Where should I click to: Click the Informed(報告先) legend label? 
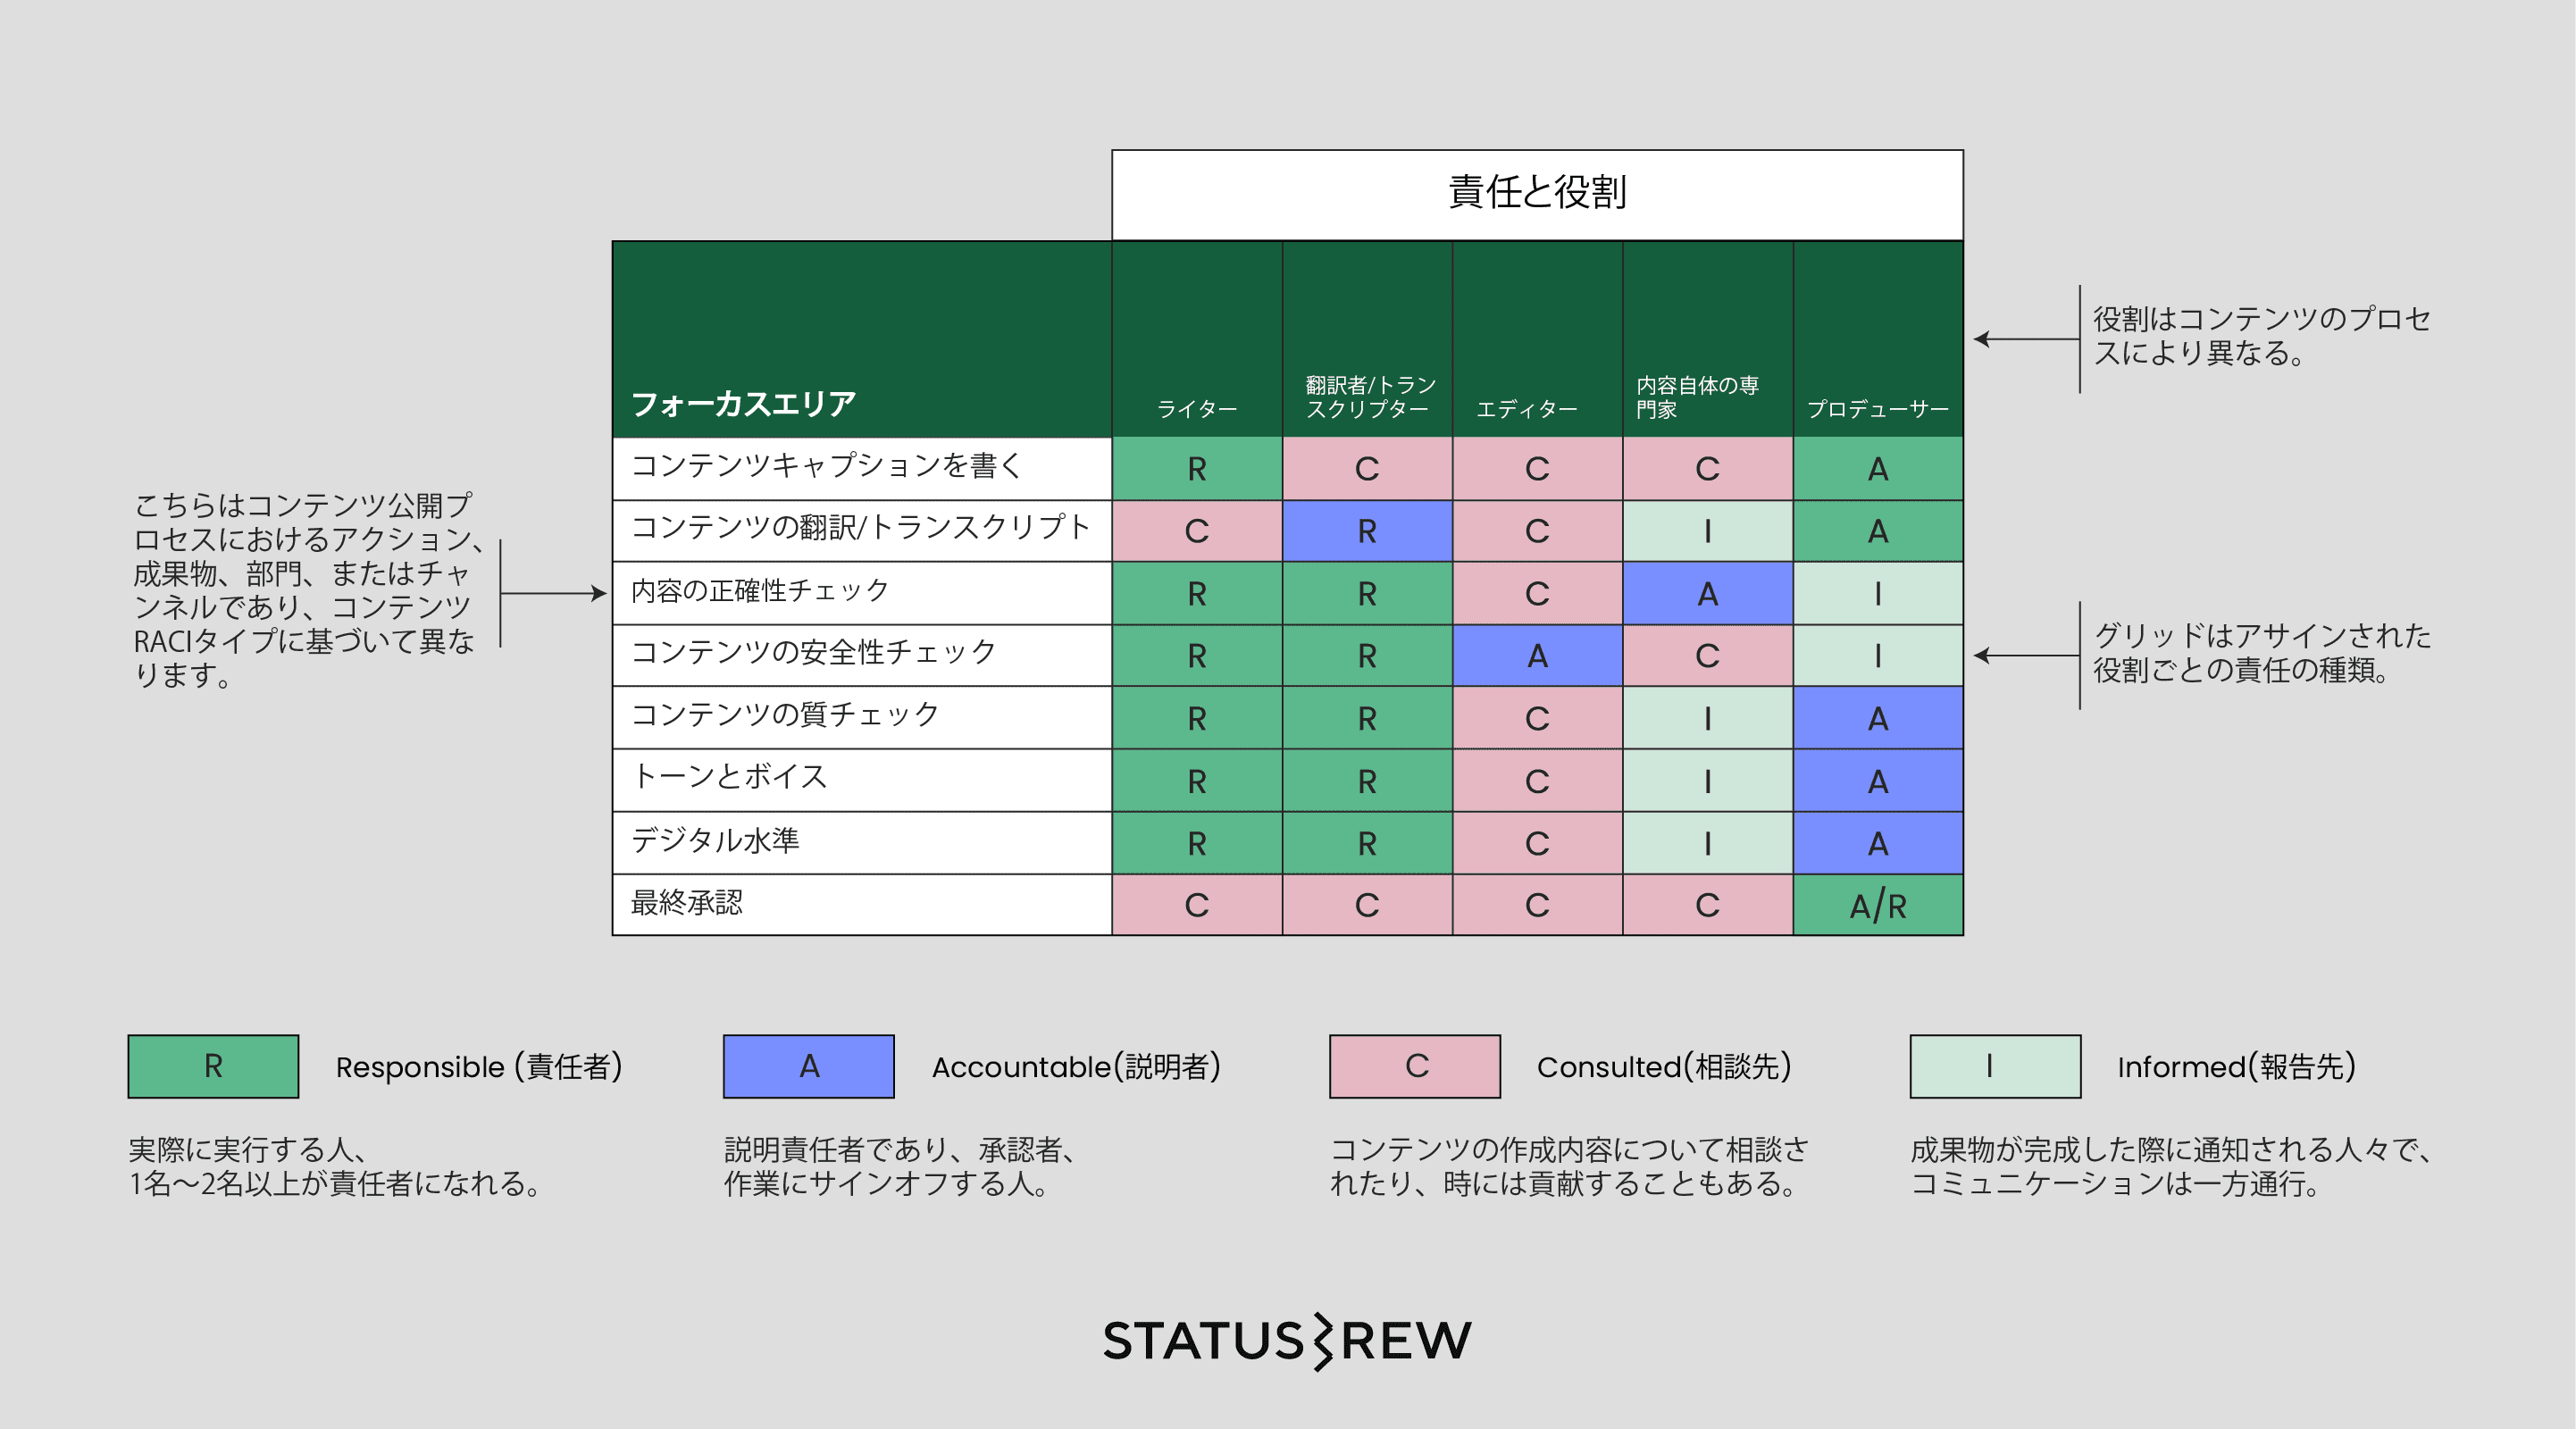point(2235,1067)
